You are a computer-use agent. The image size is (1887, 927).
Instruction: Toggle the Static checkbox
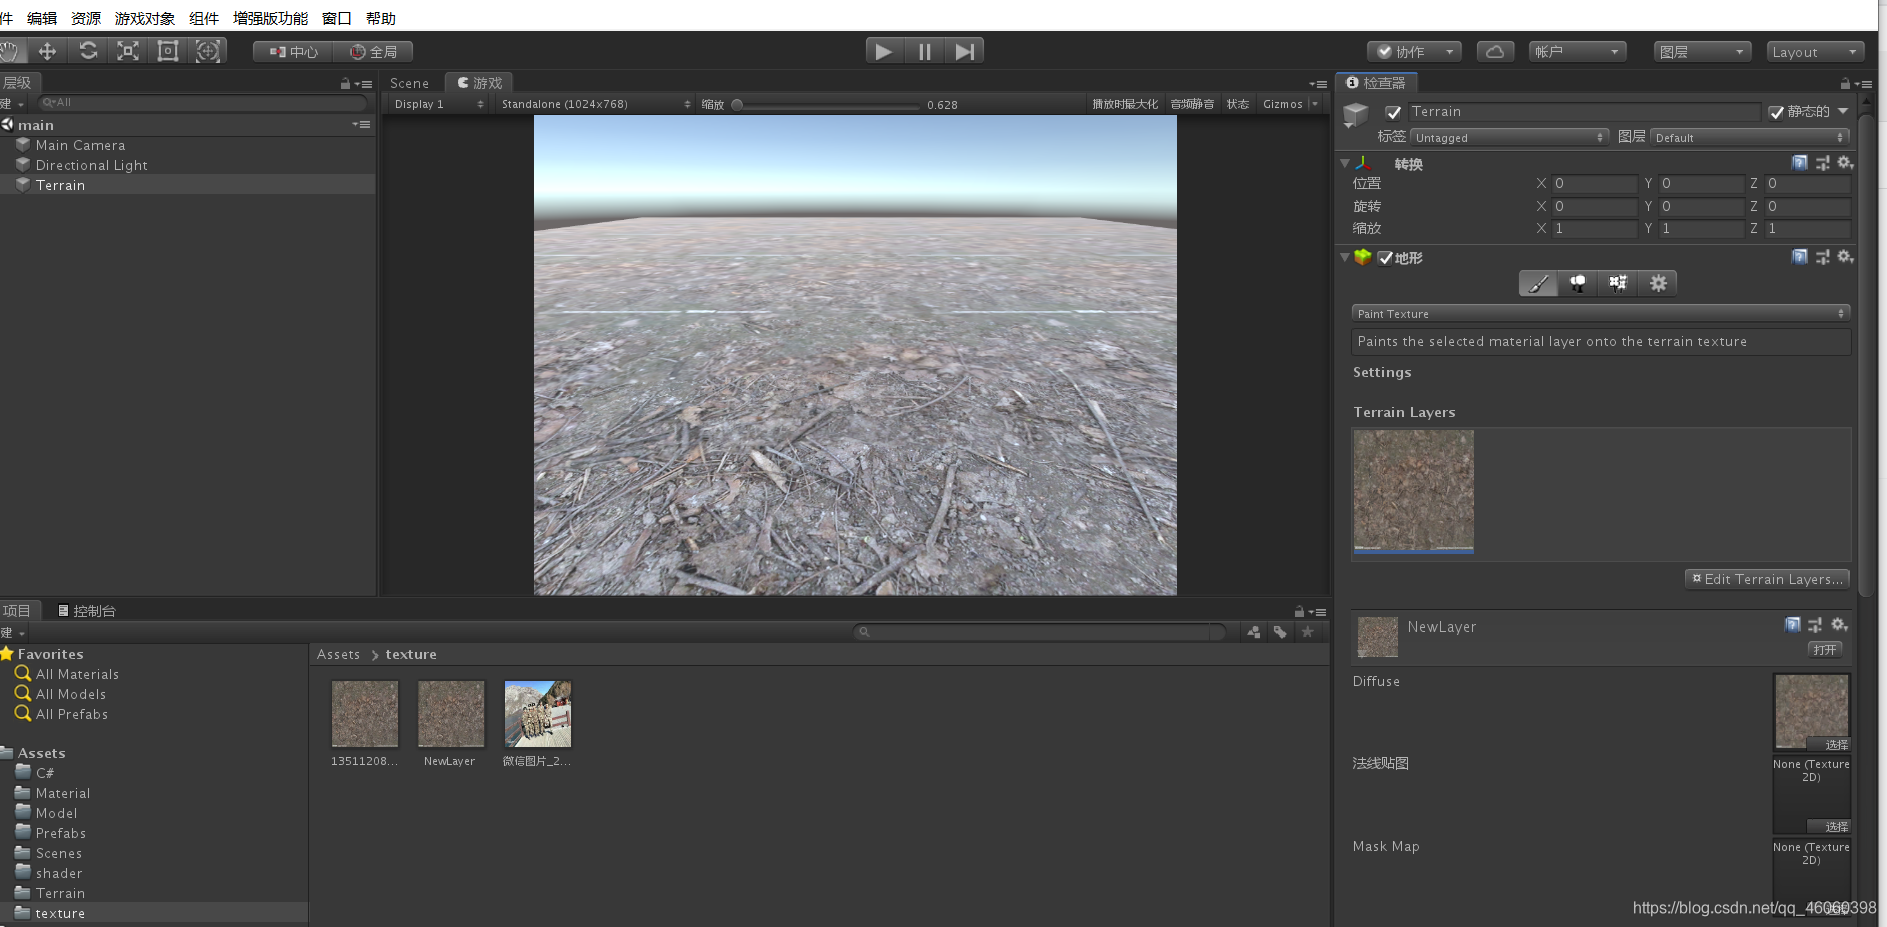(x=1776, y=112)
